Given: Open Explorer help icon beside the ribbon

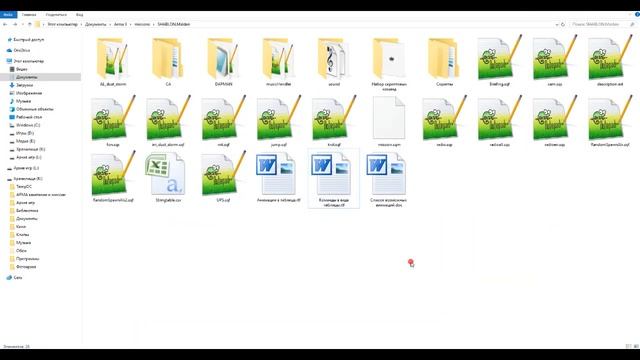Looking at the screenshot, I should coord(637,14).
